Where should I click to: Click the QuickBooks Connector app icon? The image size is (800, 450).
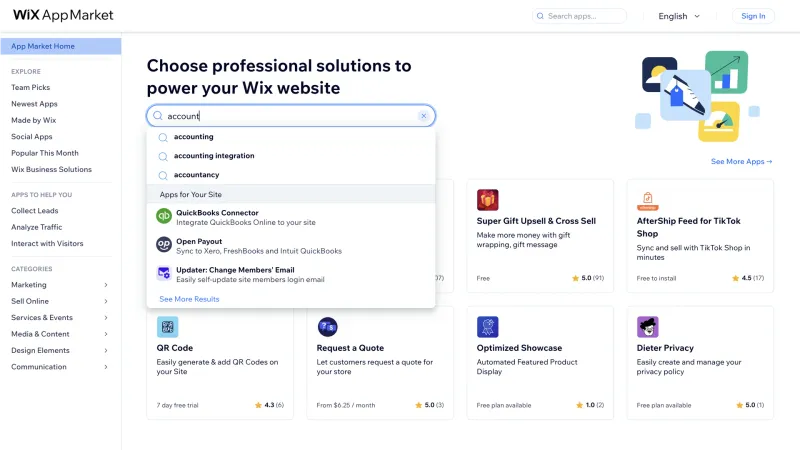click(x=164, y=216)
